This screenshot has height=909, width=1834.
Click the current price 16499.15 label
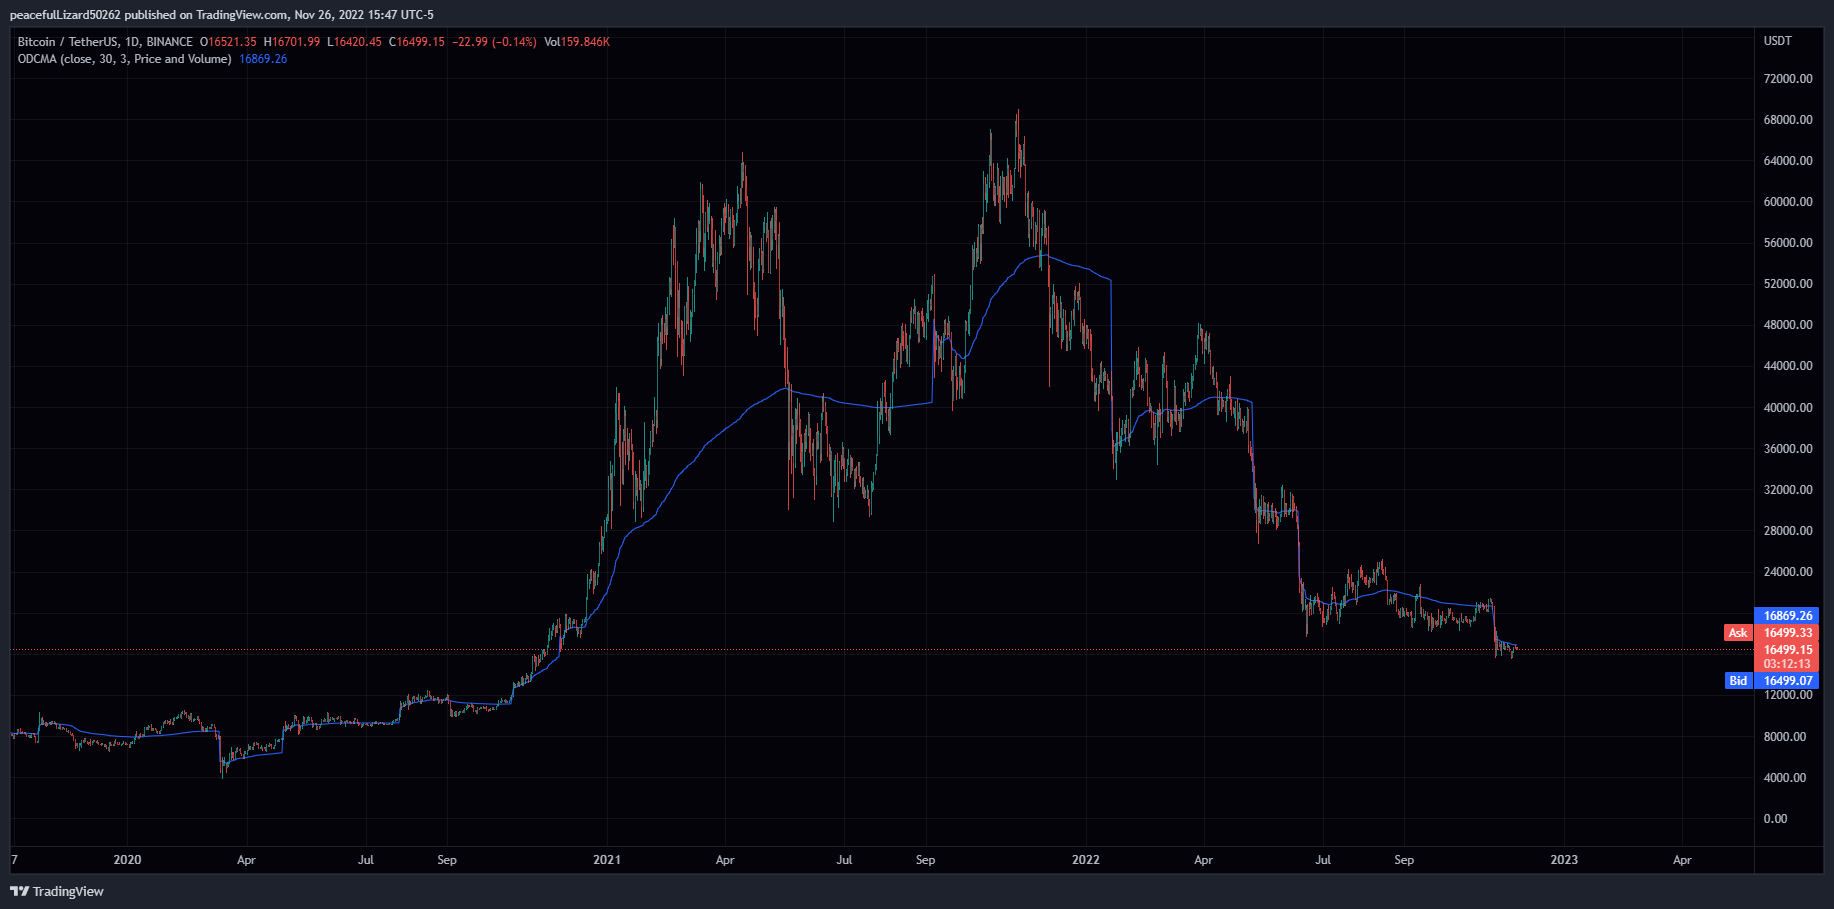coord(1787,650)
